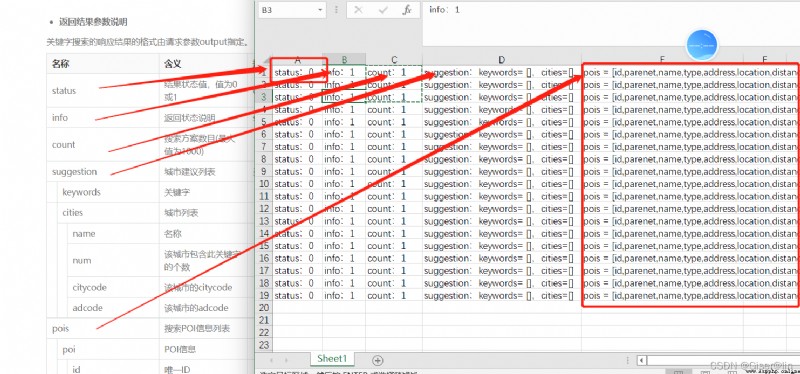Open the Name Box dropdown arrow
Image resolution: width=800 pixels, height=374 pixels.
(x=320, y=10)
